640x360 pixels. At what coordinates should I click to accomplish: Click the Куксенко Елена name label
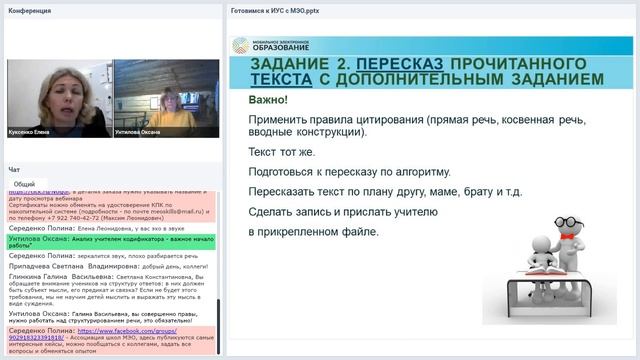[x=29, y=132]
